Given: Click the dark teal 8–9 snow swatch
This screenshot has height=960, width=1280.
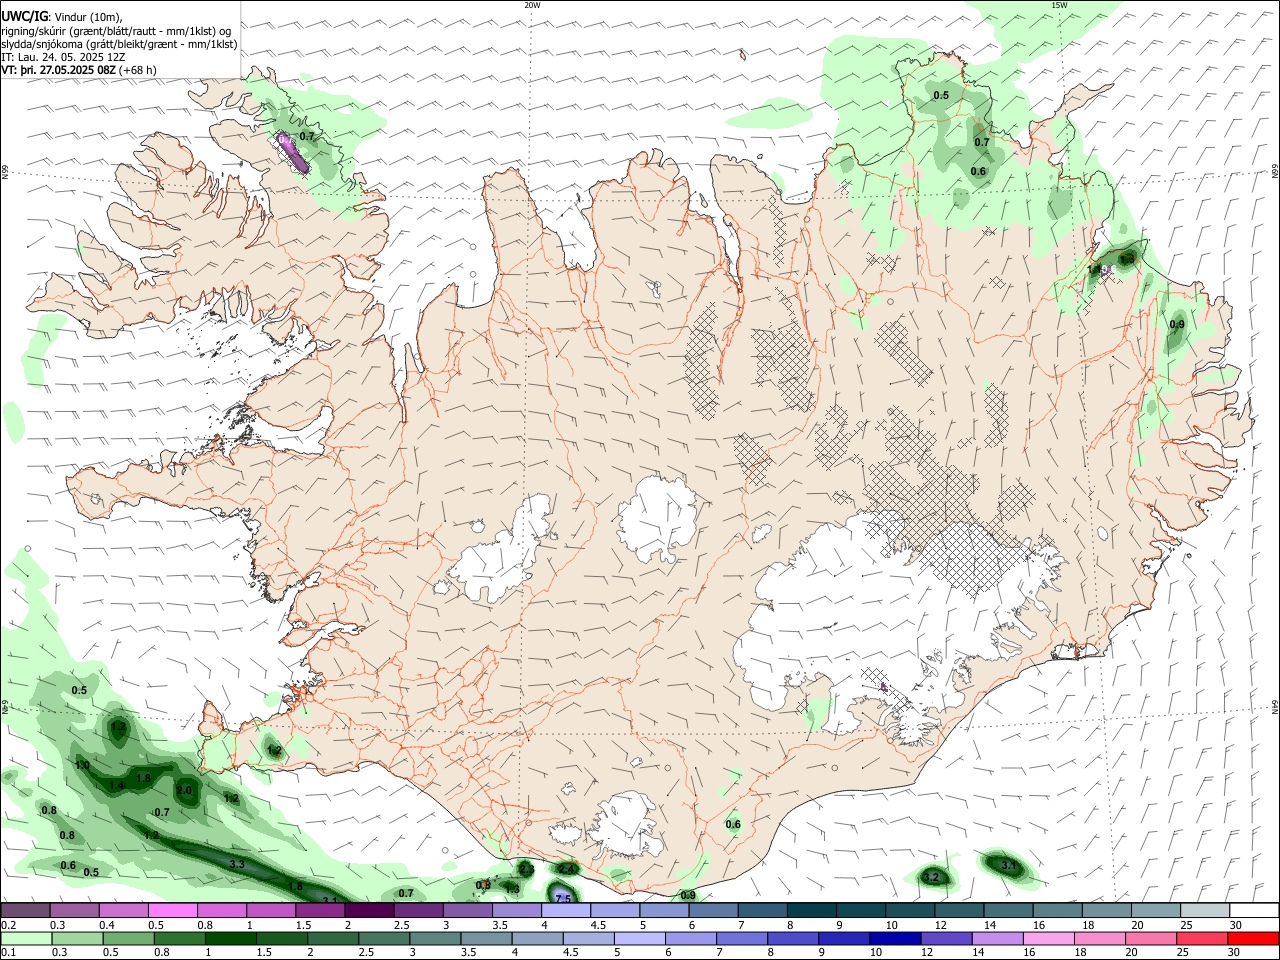Looking at the screenshot, I should coord(811,910).
